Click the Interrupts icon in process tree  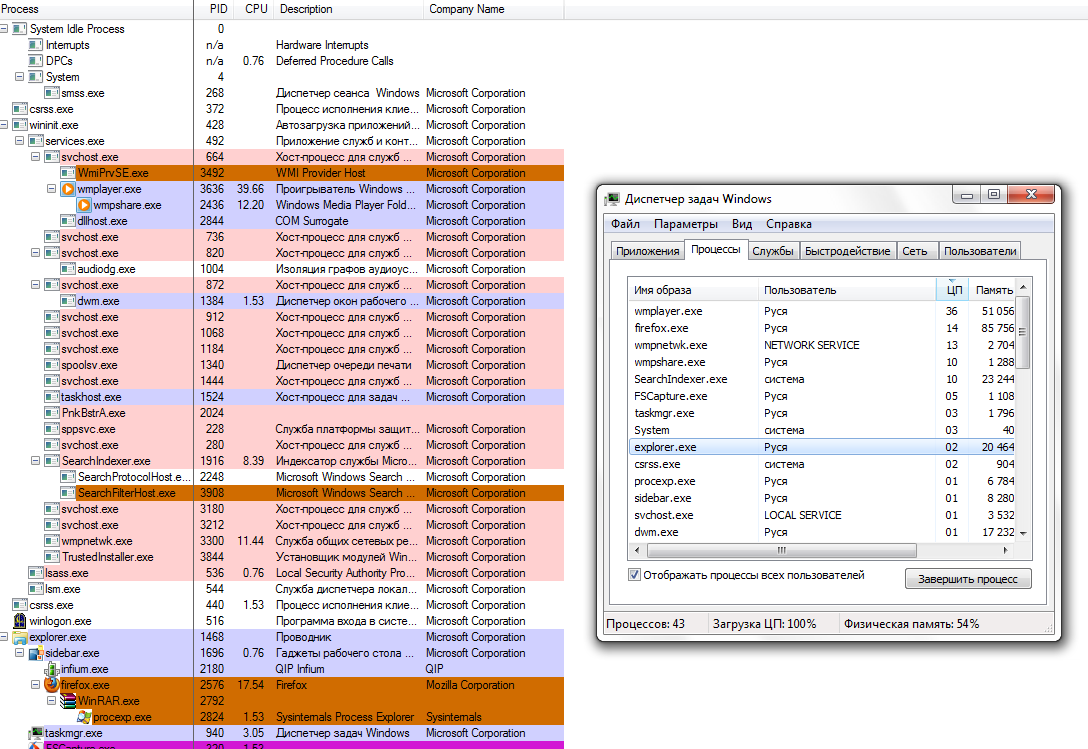pos(36,45)
